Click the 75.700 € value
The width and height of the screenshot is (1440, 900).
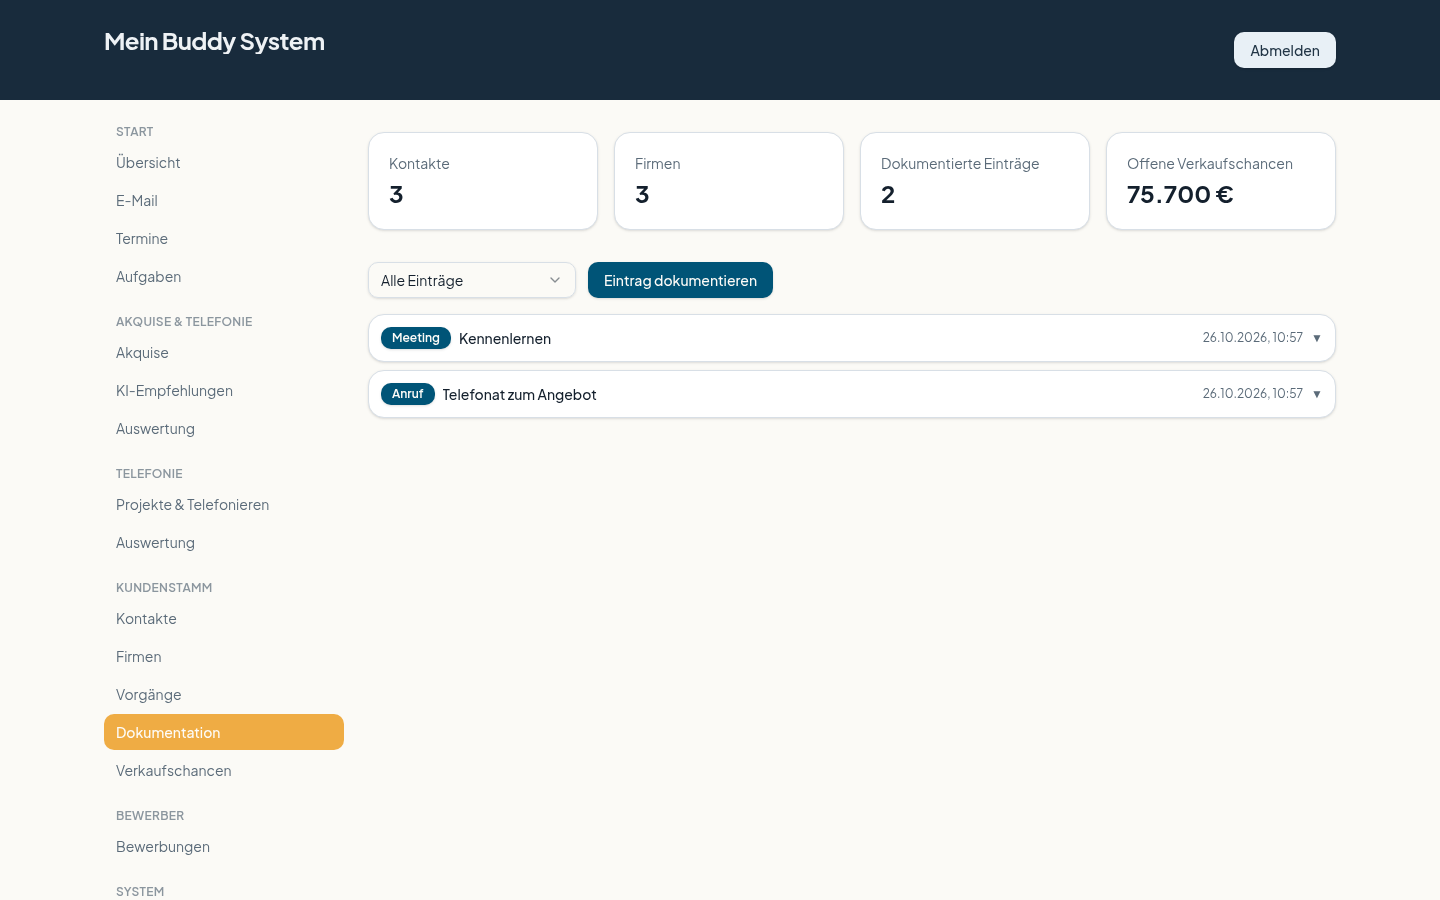coord(1180,194)
